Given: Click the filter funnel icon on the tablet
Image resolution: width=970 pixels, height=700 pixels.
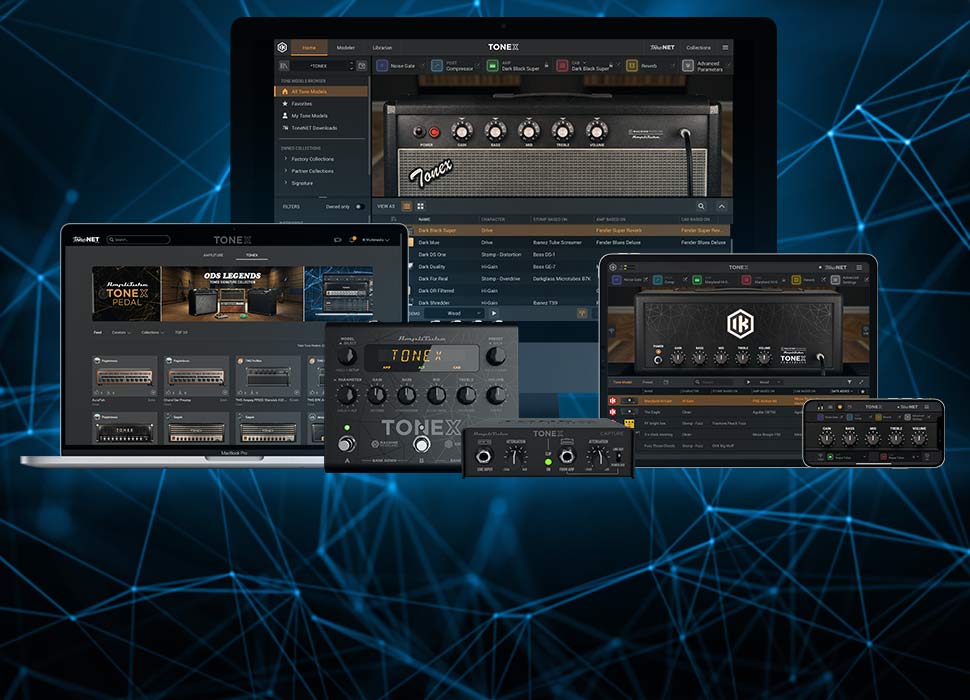Looking at the screenshot, I should pyautogui.click(x=850, y=382).
